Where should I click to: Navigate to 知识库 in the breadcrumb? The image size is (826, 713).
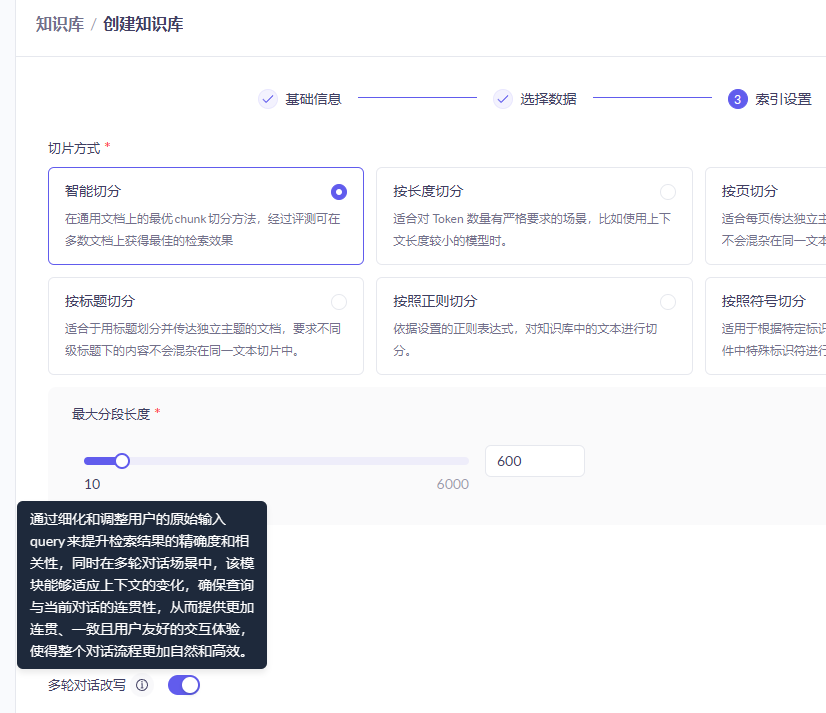[x=58, y=24]
